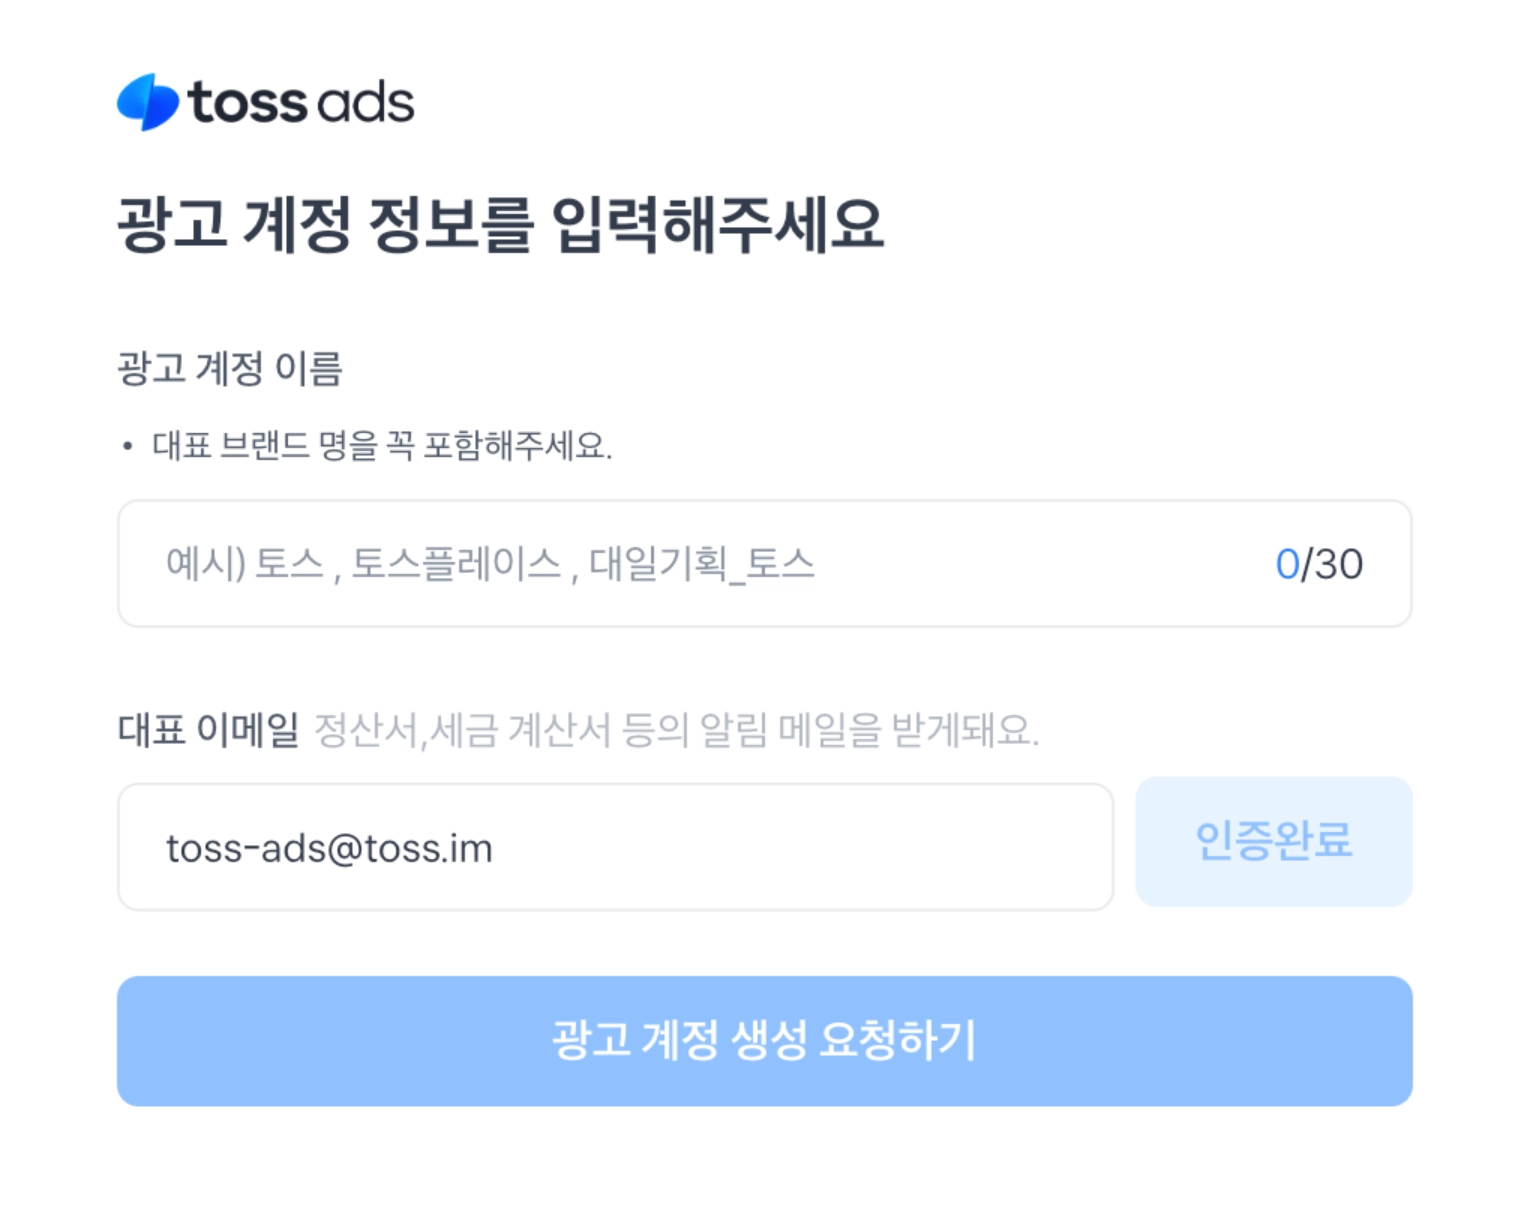This screenshot has height=1211, width=1536.
Task: Click the toss-ads@toss.im email text
Action: click(329, 848)
